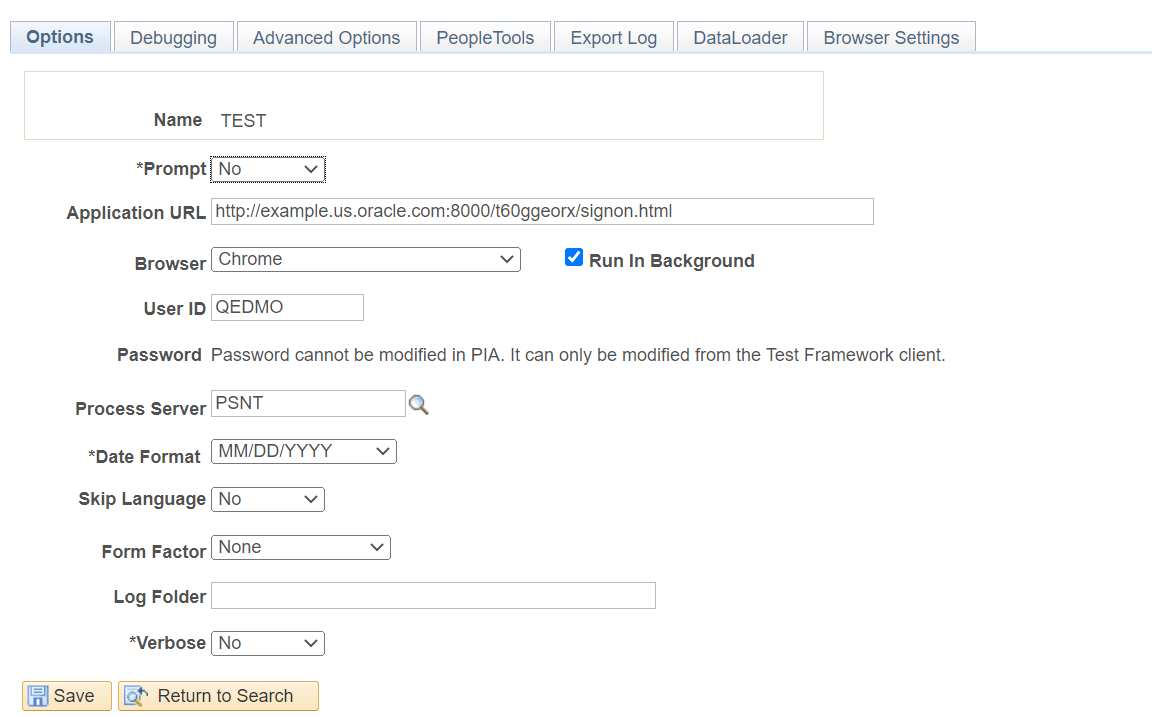Click Return to Search
This screenshot has height=717, width=1152.
tap(218, 695)
